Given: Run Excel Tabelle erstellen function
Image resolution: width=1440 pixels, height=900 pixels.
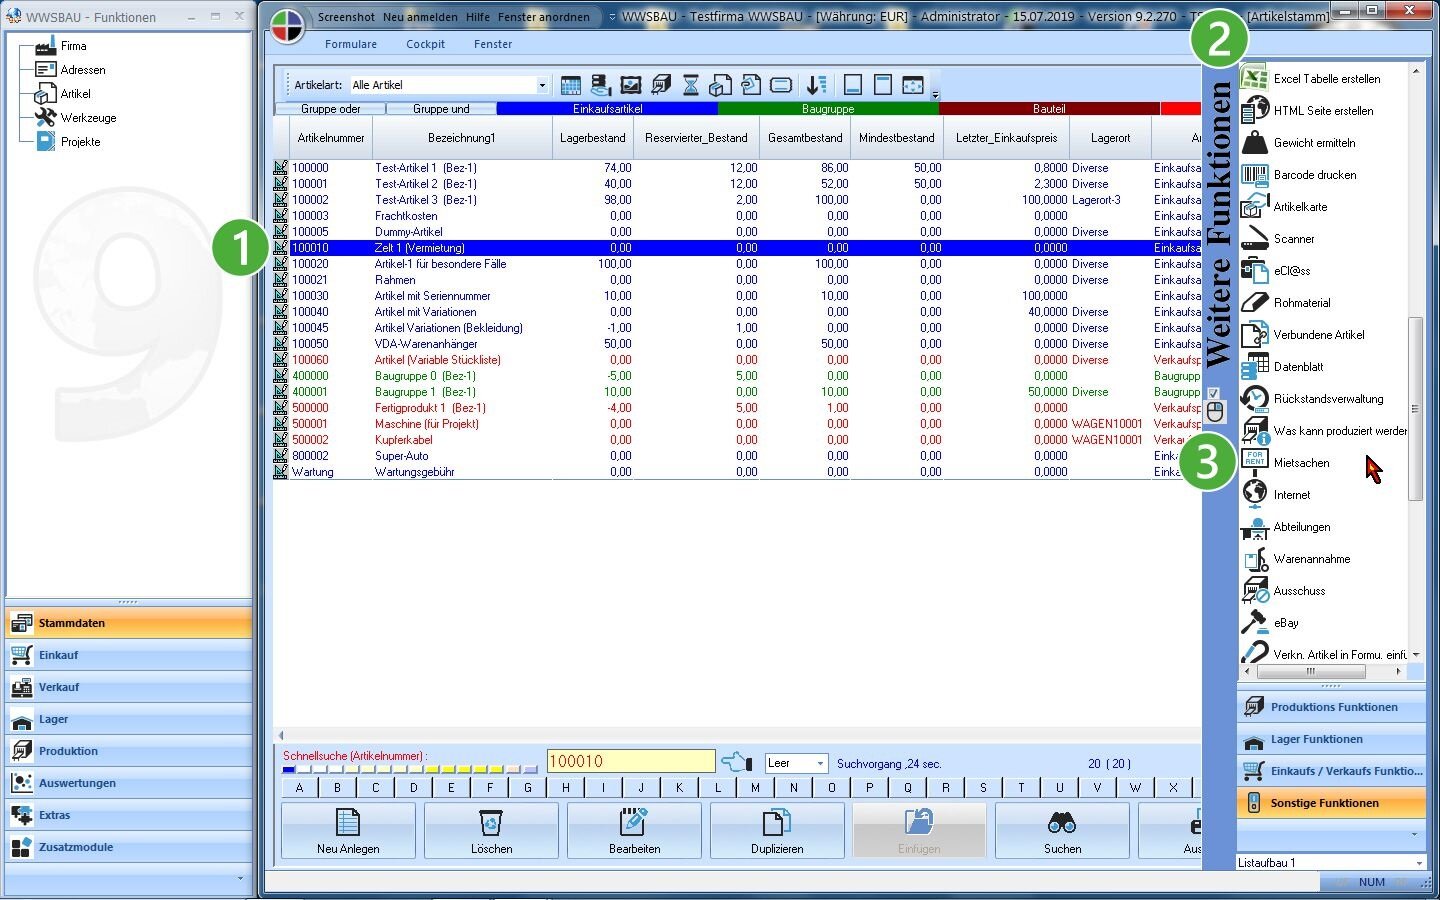Looking at the screenshot, I should pos(1311,78).
